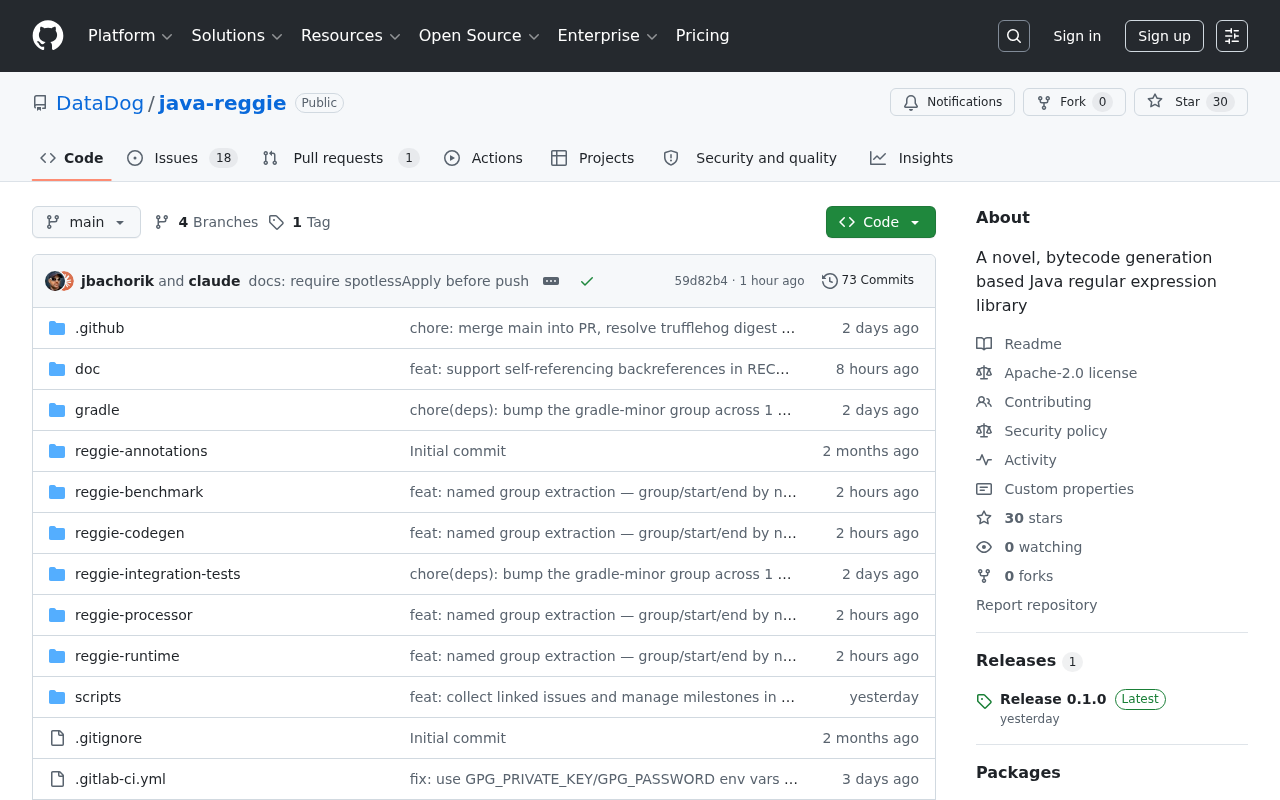Click the reggie-runtime folder icon
1280x800 pixels.
[57, 656]
